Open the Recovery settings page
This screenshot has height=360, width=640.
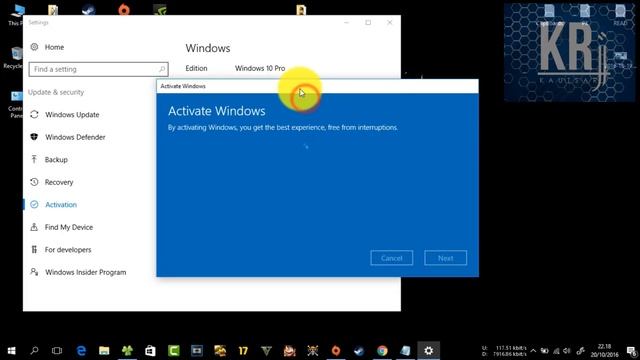pos(52,182)
